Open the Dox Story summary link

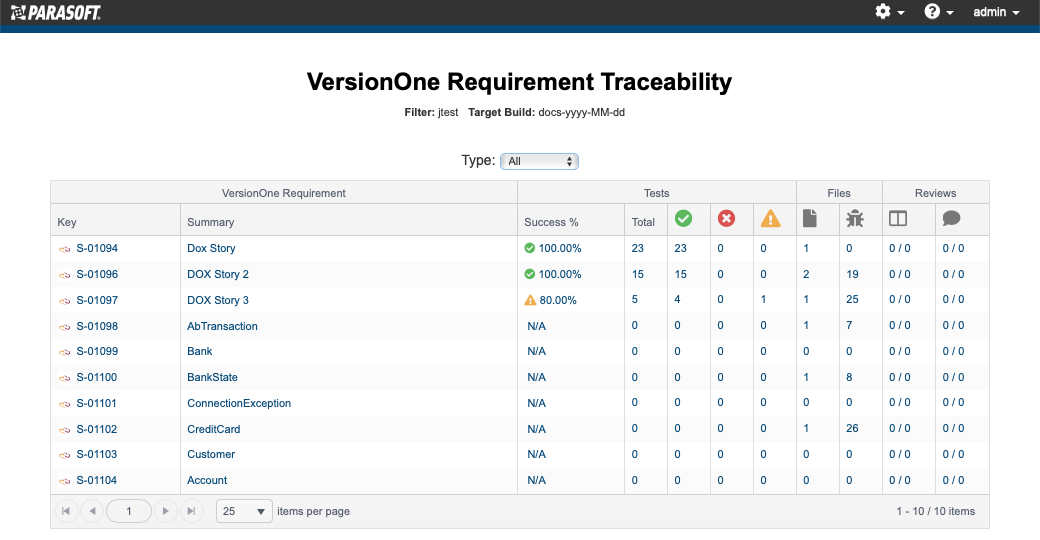[211, 248]
